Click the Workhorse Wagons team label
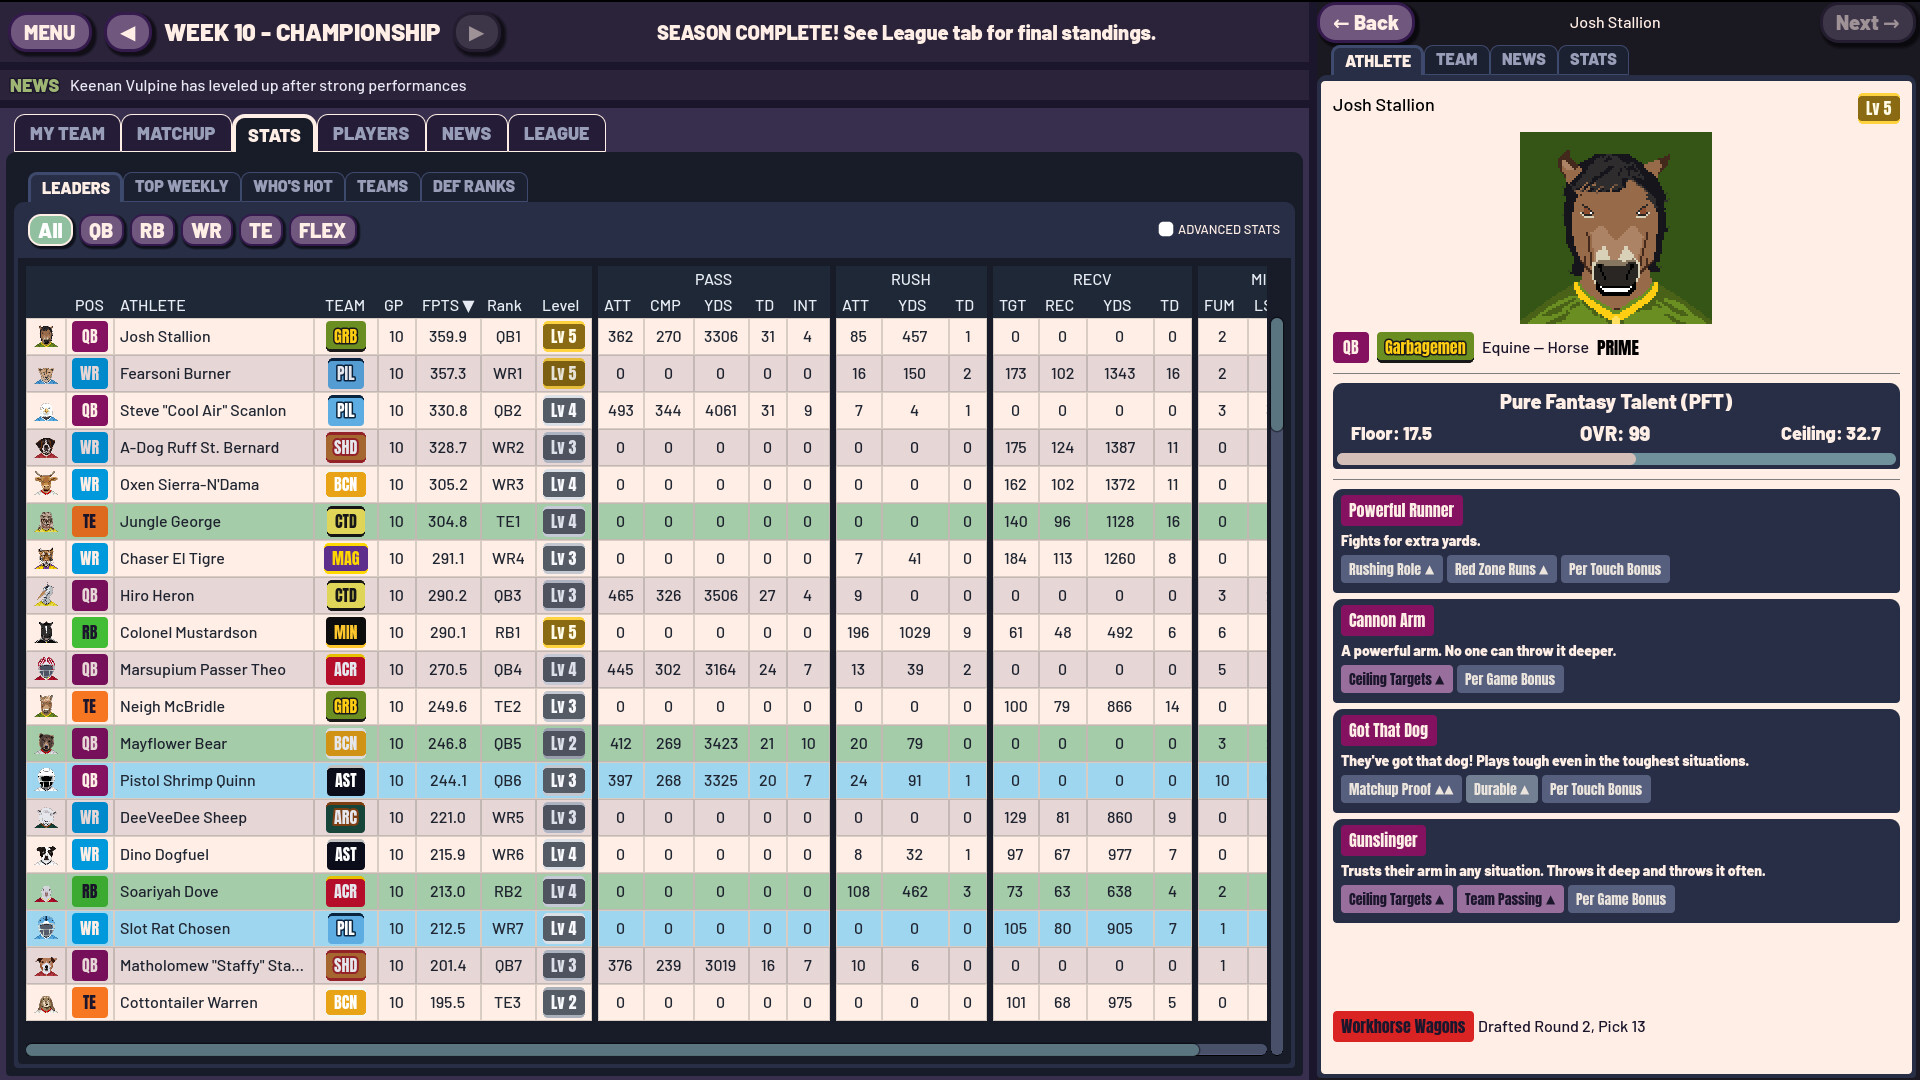This screenshot has height=1080, width=1920. click(x=1403, y=1027)
